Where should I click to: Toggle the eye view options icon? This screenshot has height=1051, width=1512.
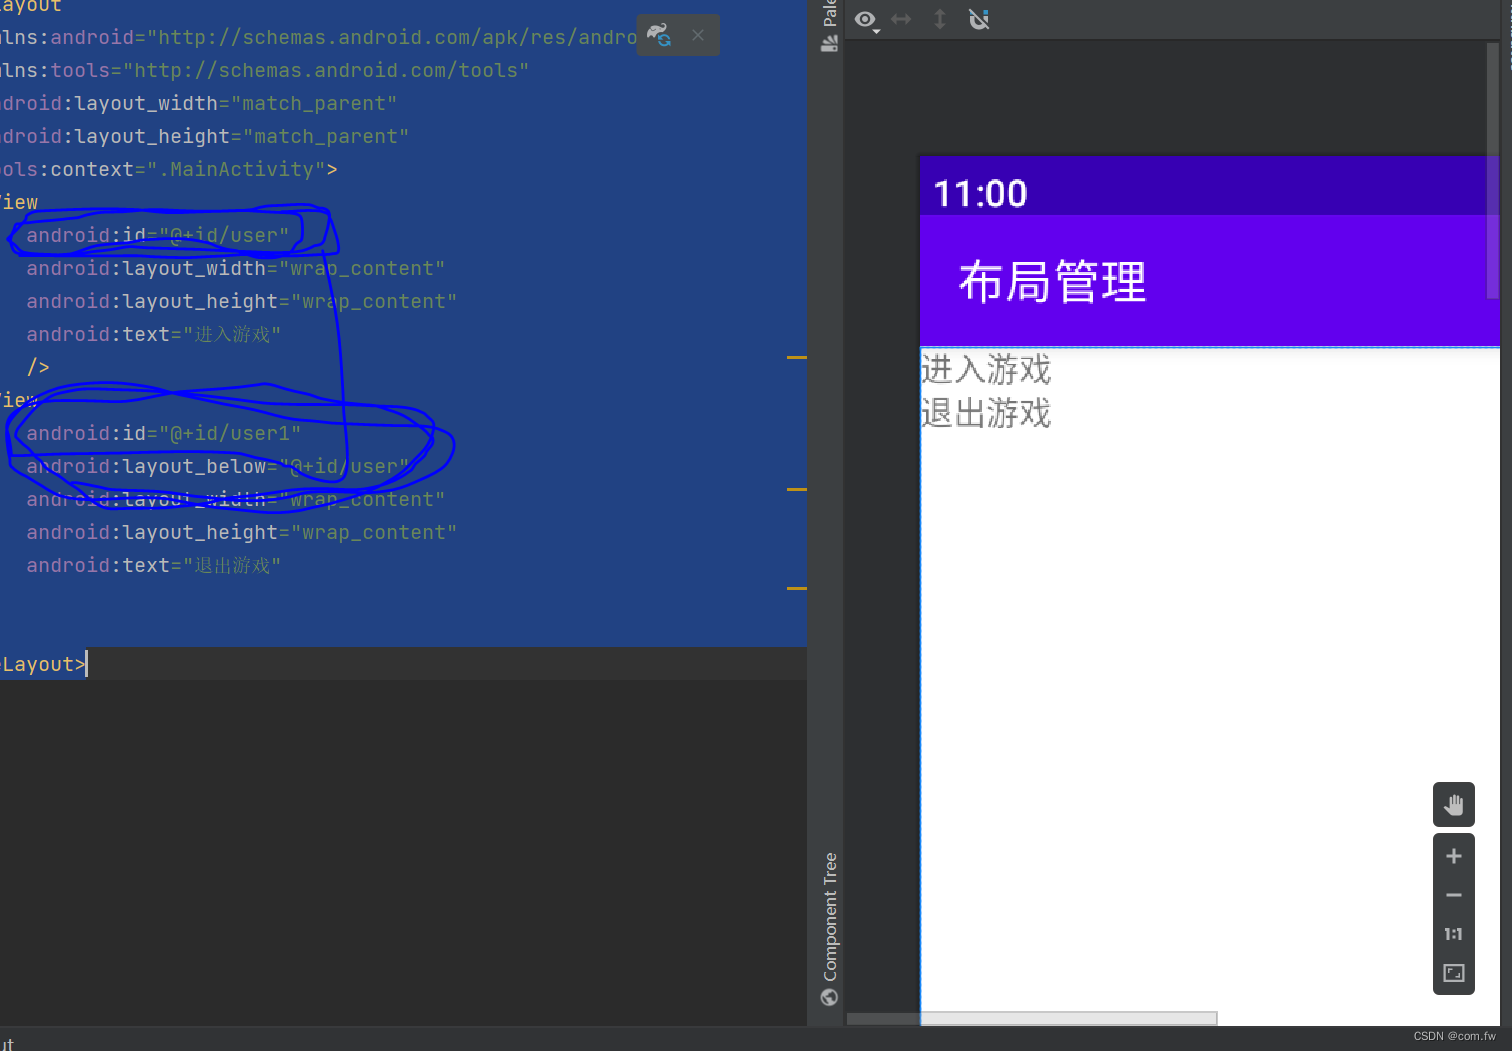(864, 19)
